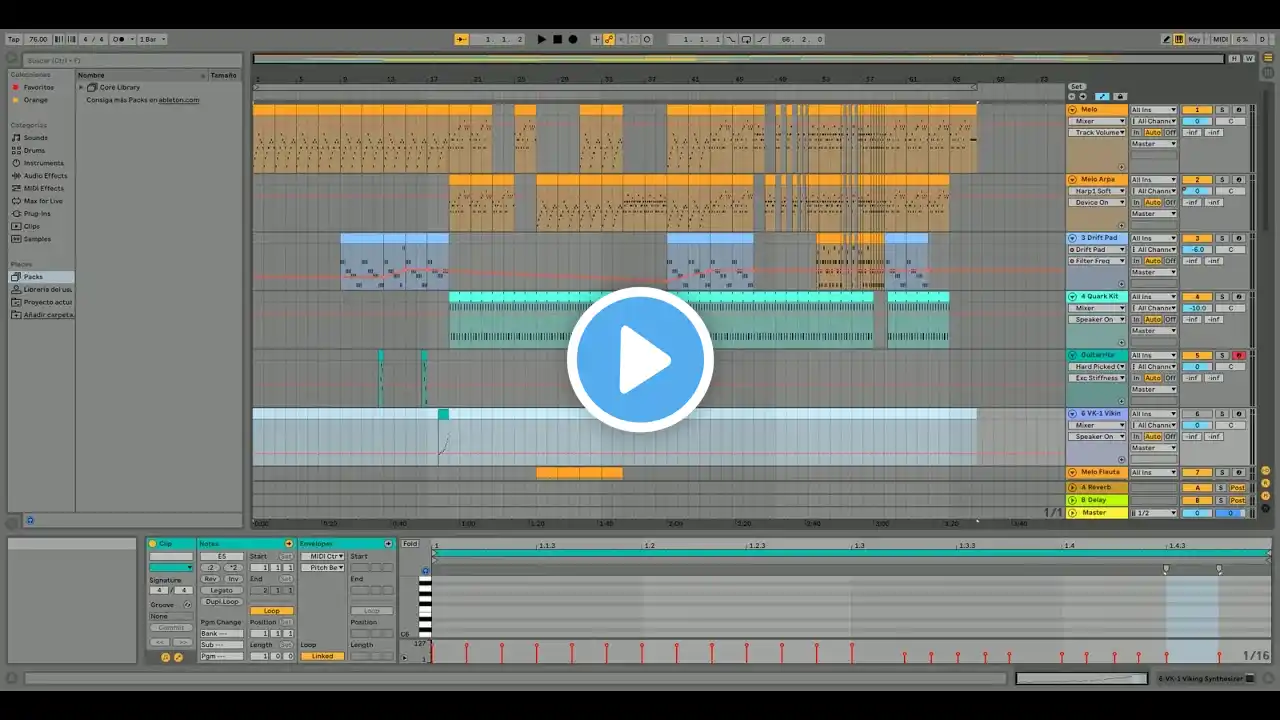Click the MIDI Arrangement Overdub plus icon

pos(596,39)
